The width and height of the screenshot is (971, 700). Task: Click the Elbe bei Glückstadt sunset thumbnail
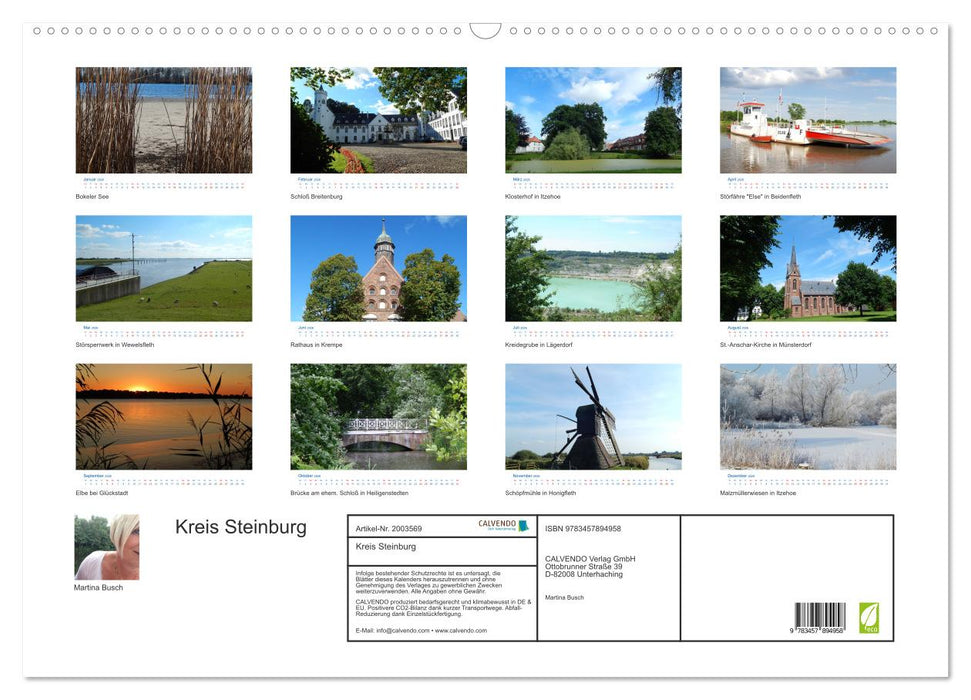(x=163, y=417)
